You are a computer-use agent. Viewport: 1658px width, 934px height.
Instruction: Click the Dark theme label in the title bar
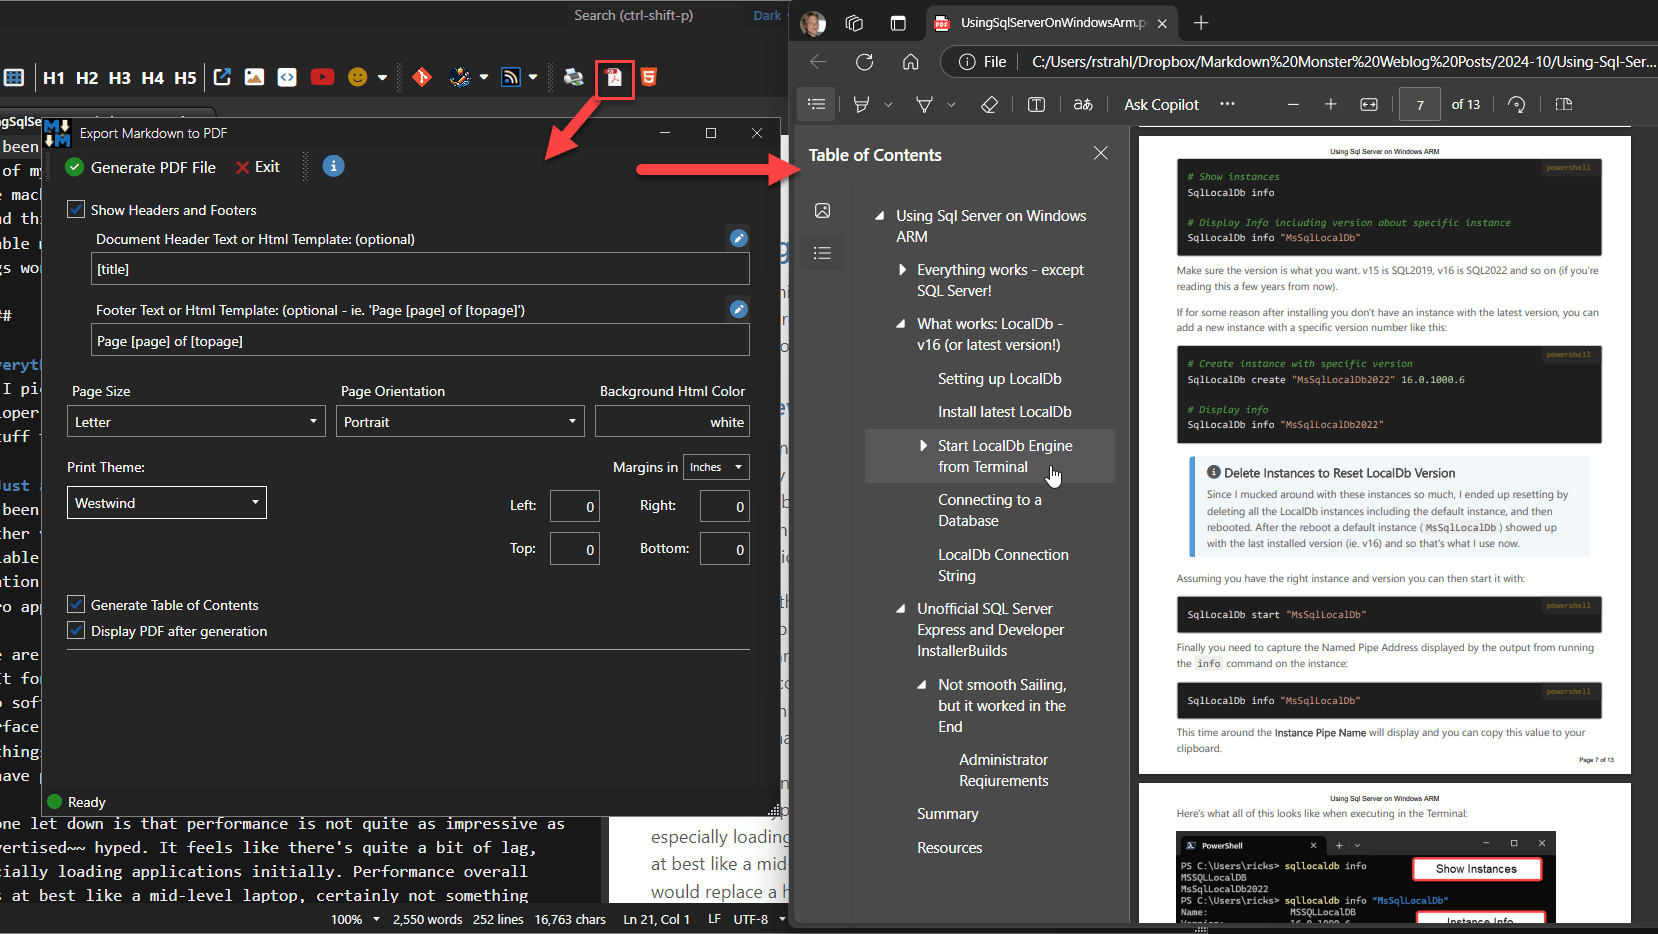[x=767, y=15]
